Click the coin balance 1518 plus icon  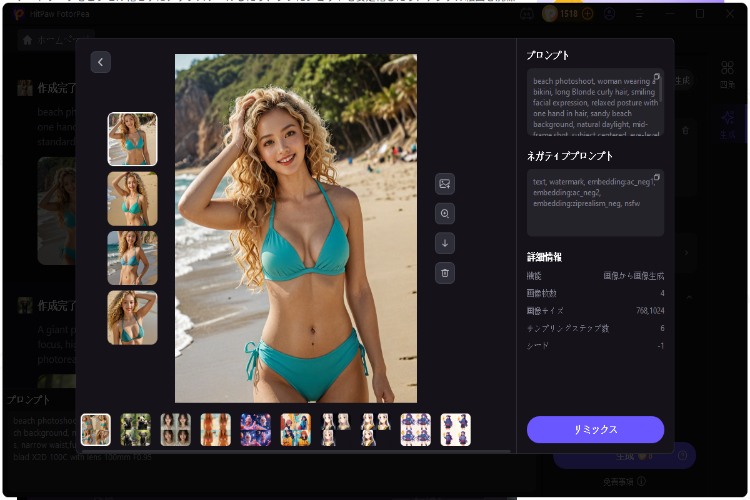(x=587, y=14)
